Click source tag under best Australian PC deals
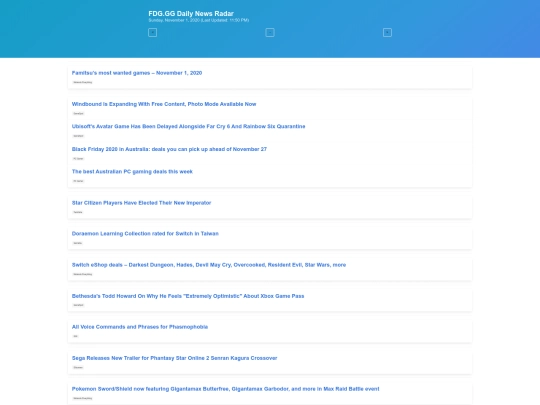540x405 pixels. coord(79,181)
